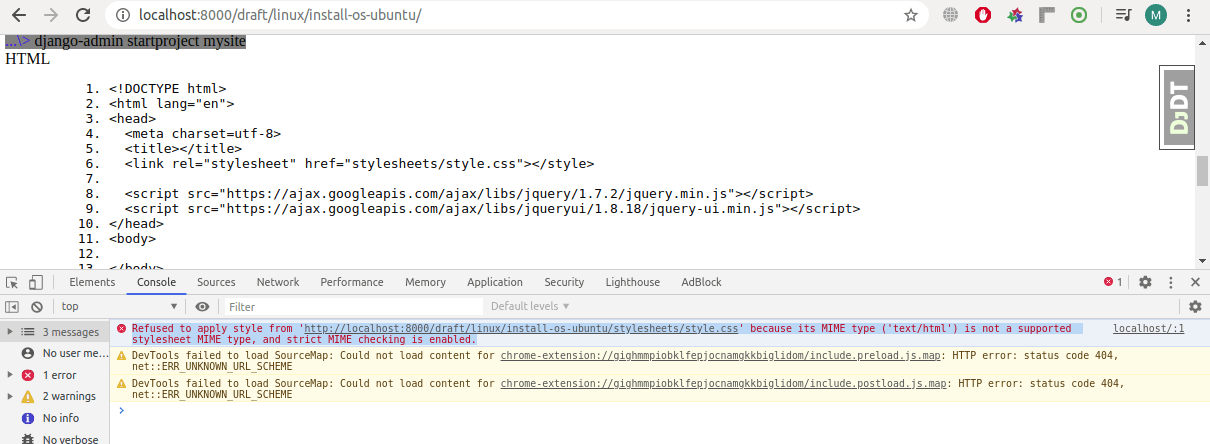Bookmark this page with the star icon
1210x444 pixels.
(911, 15)
